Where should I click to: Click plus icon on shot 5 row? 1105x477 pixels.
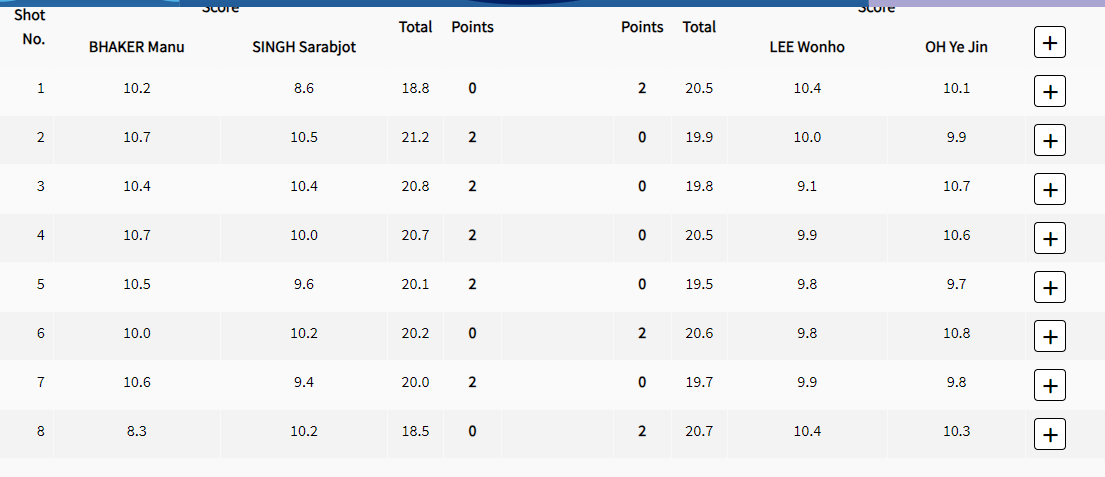click(x=1049, y=287)
